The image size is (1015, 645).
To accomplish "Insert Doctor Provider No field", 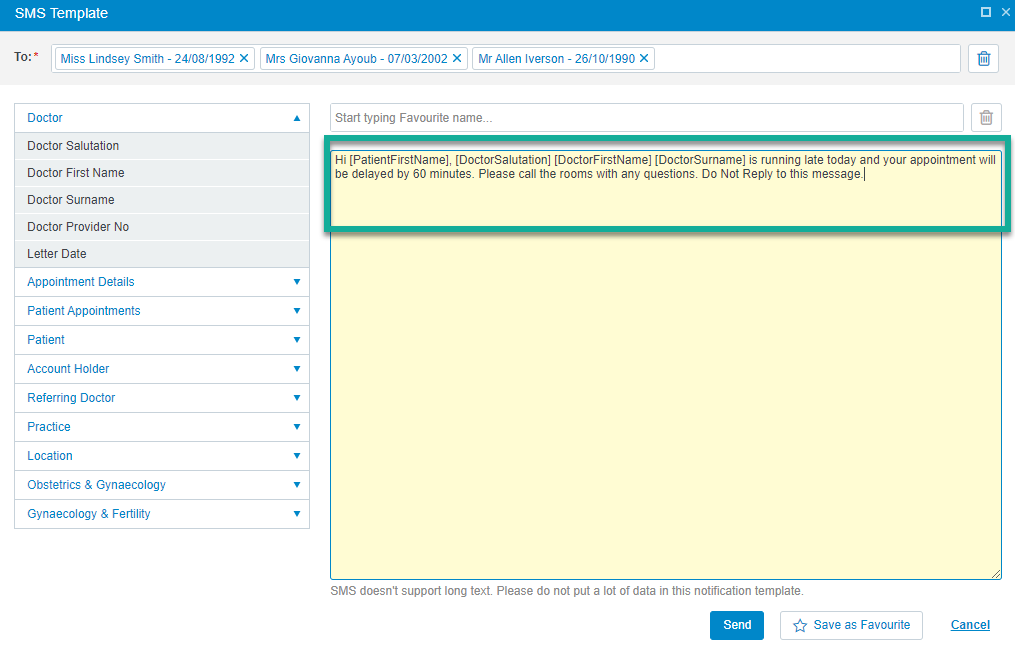I will [x=162, y=227].
